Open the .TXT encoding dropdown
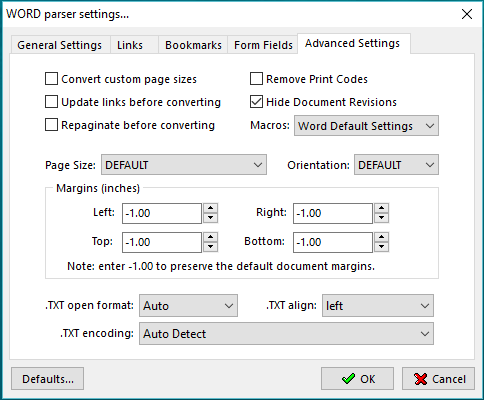The width and height of the screenshot is (484, 400). pos(286,333)
